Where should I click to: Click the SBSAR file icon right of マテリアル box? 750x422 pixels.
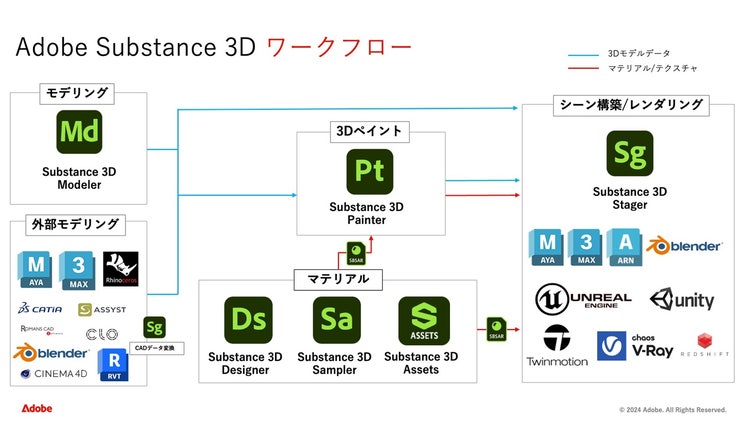click(496, 329)
